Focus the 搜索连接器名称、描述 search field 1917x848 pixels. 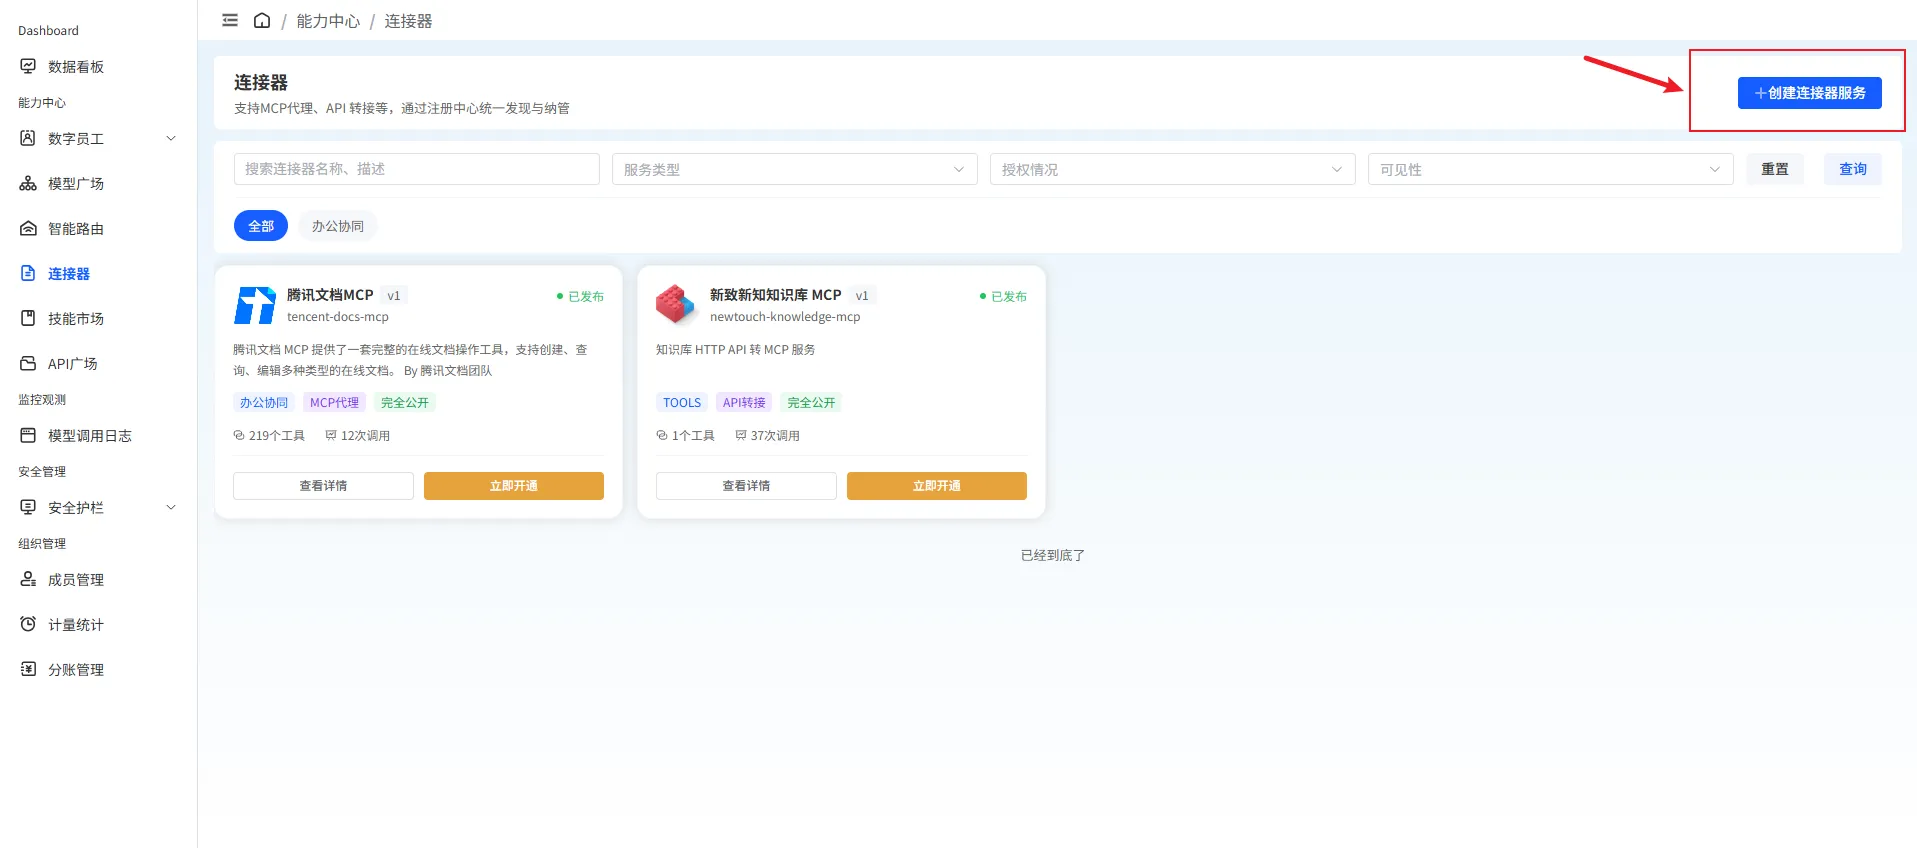click(x=416, y=169)
